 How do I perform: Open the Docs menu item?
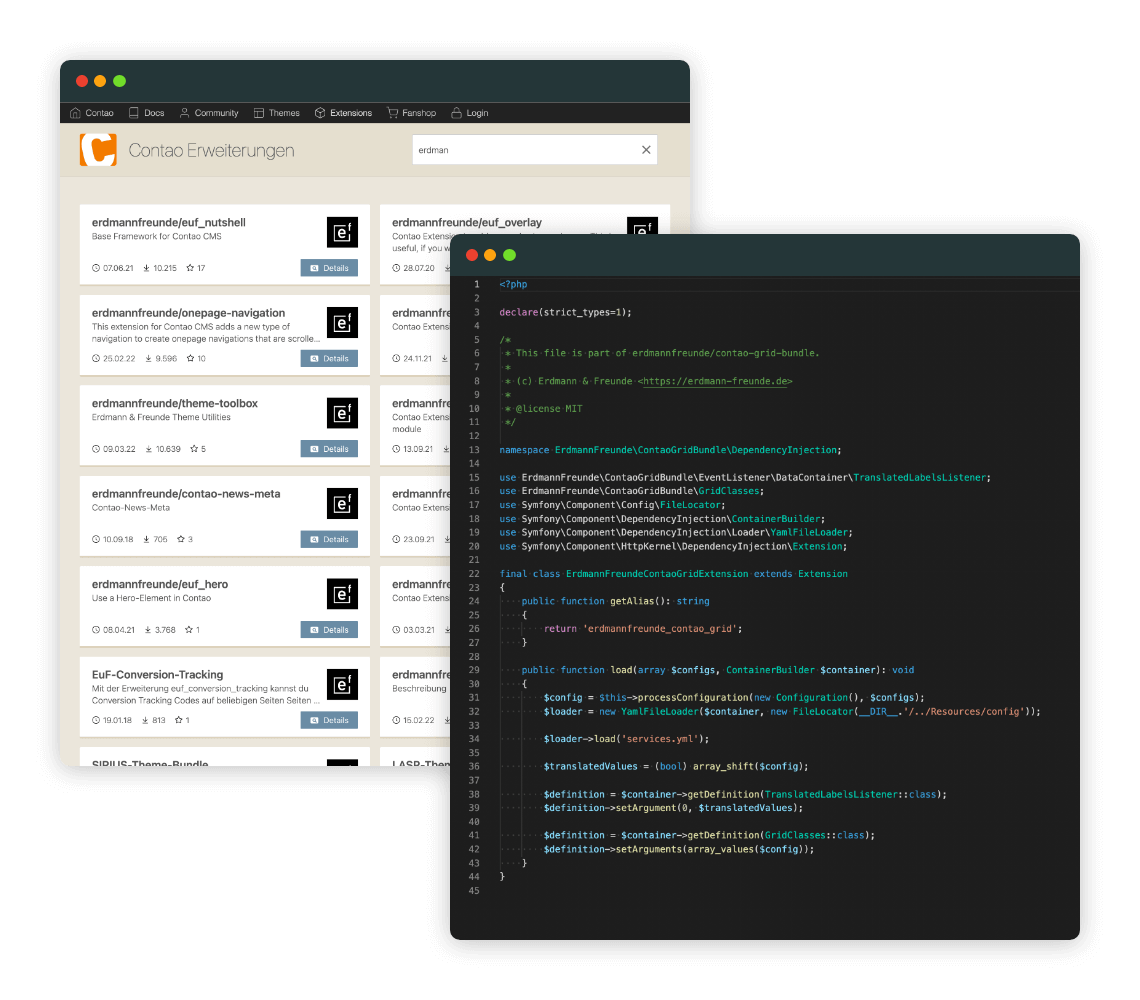[x=146, y=113]
